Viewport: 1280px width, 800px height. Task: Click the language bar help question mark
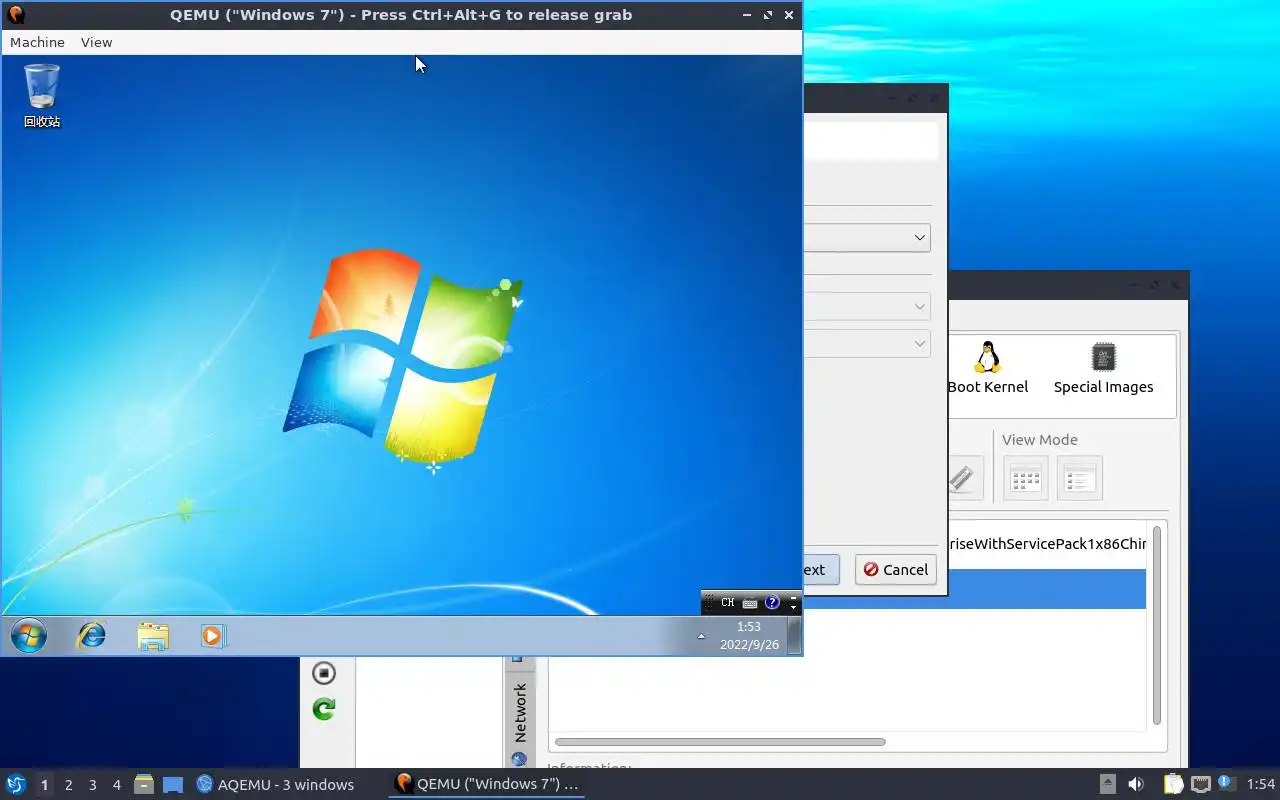[772, 603]
